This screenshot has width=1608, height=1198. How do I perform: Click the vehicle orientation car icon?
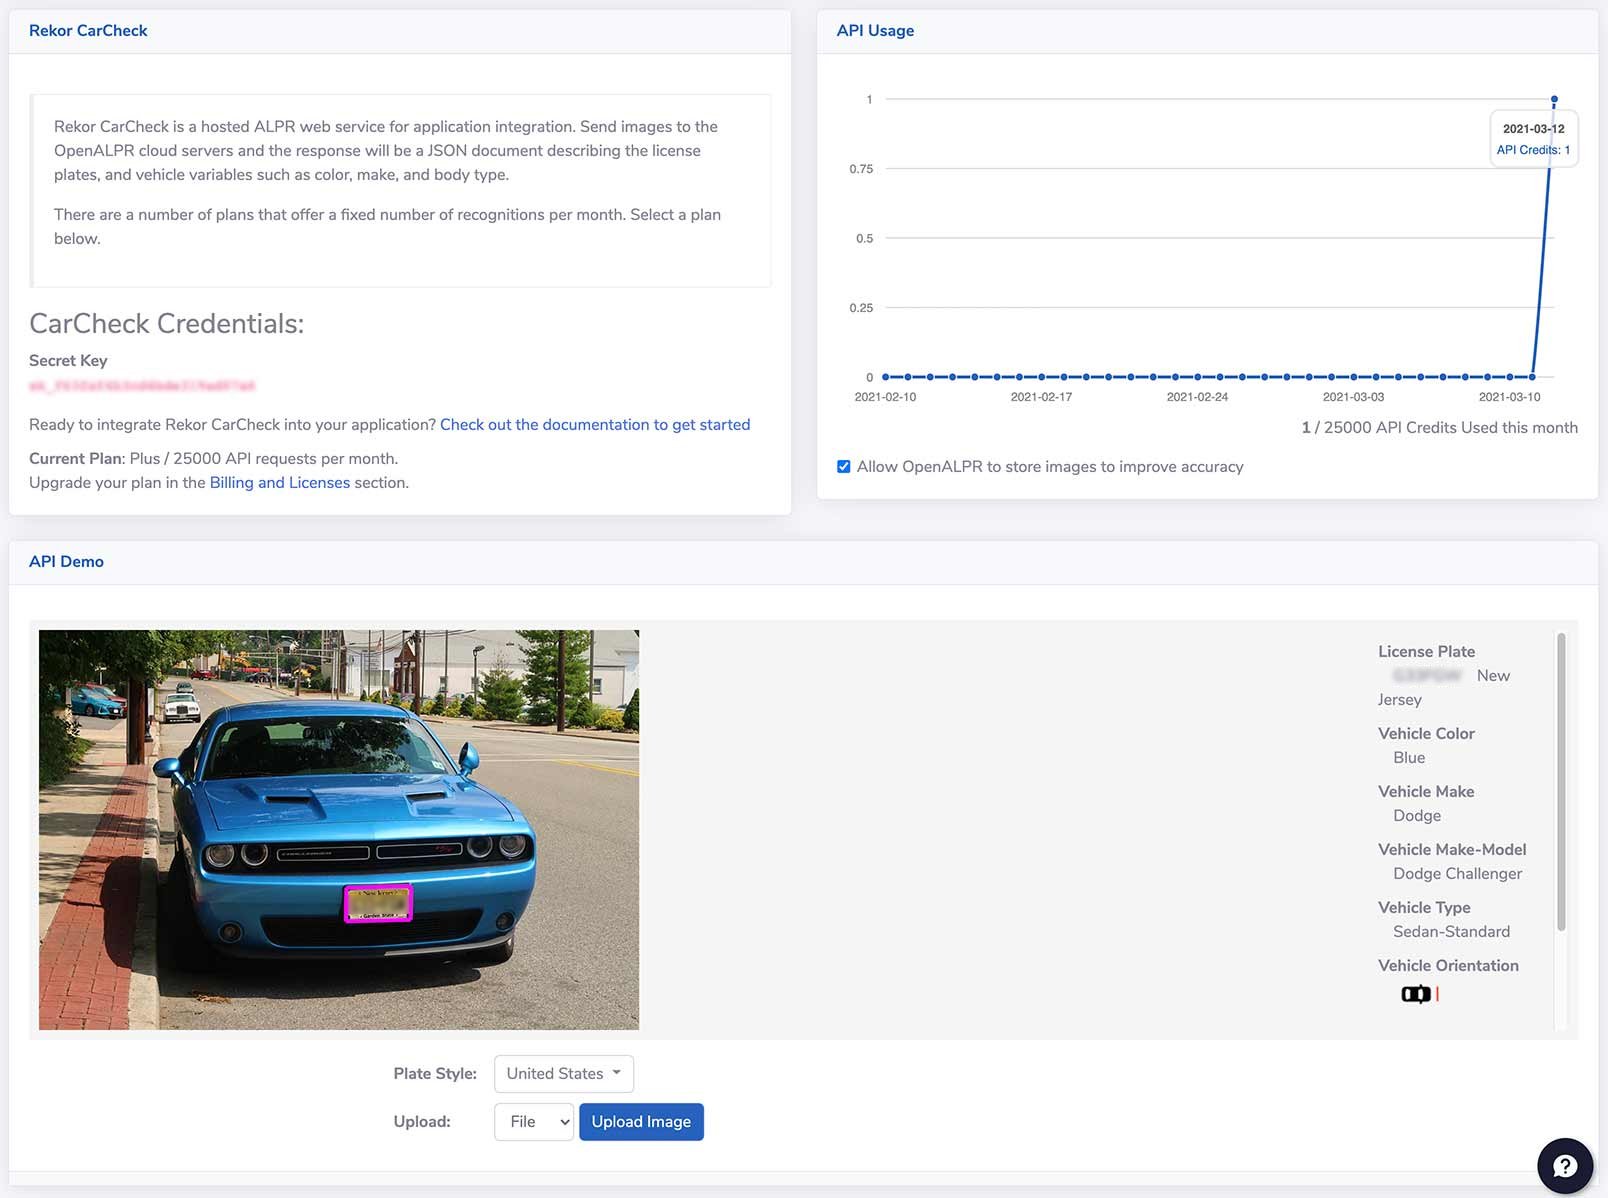click(1416, 994)
